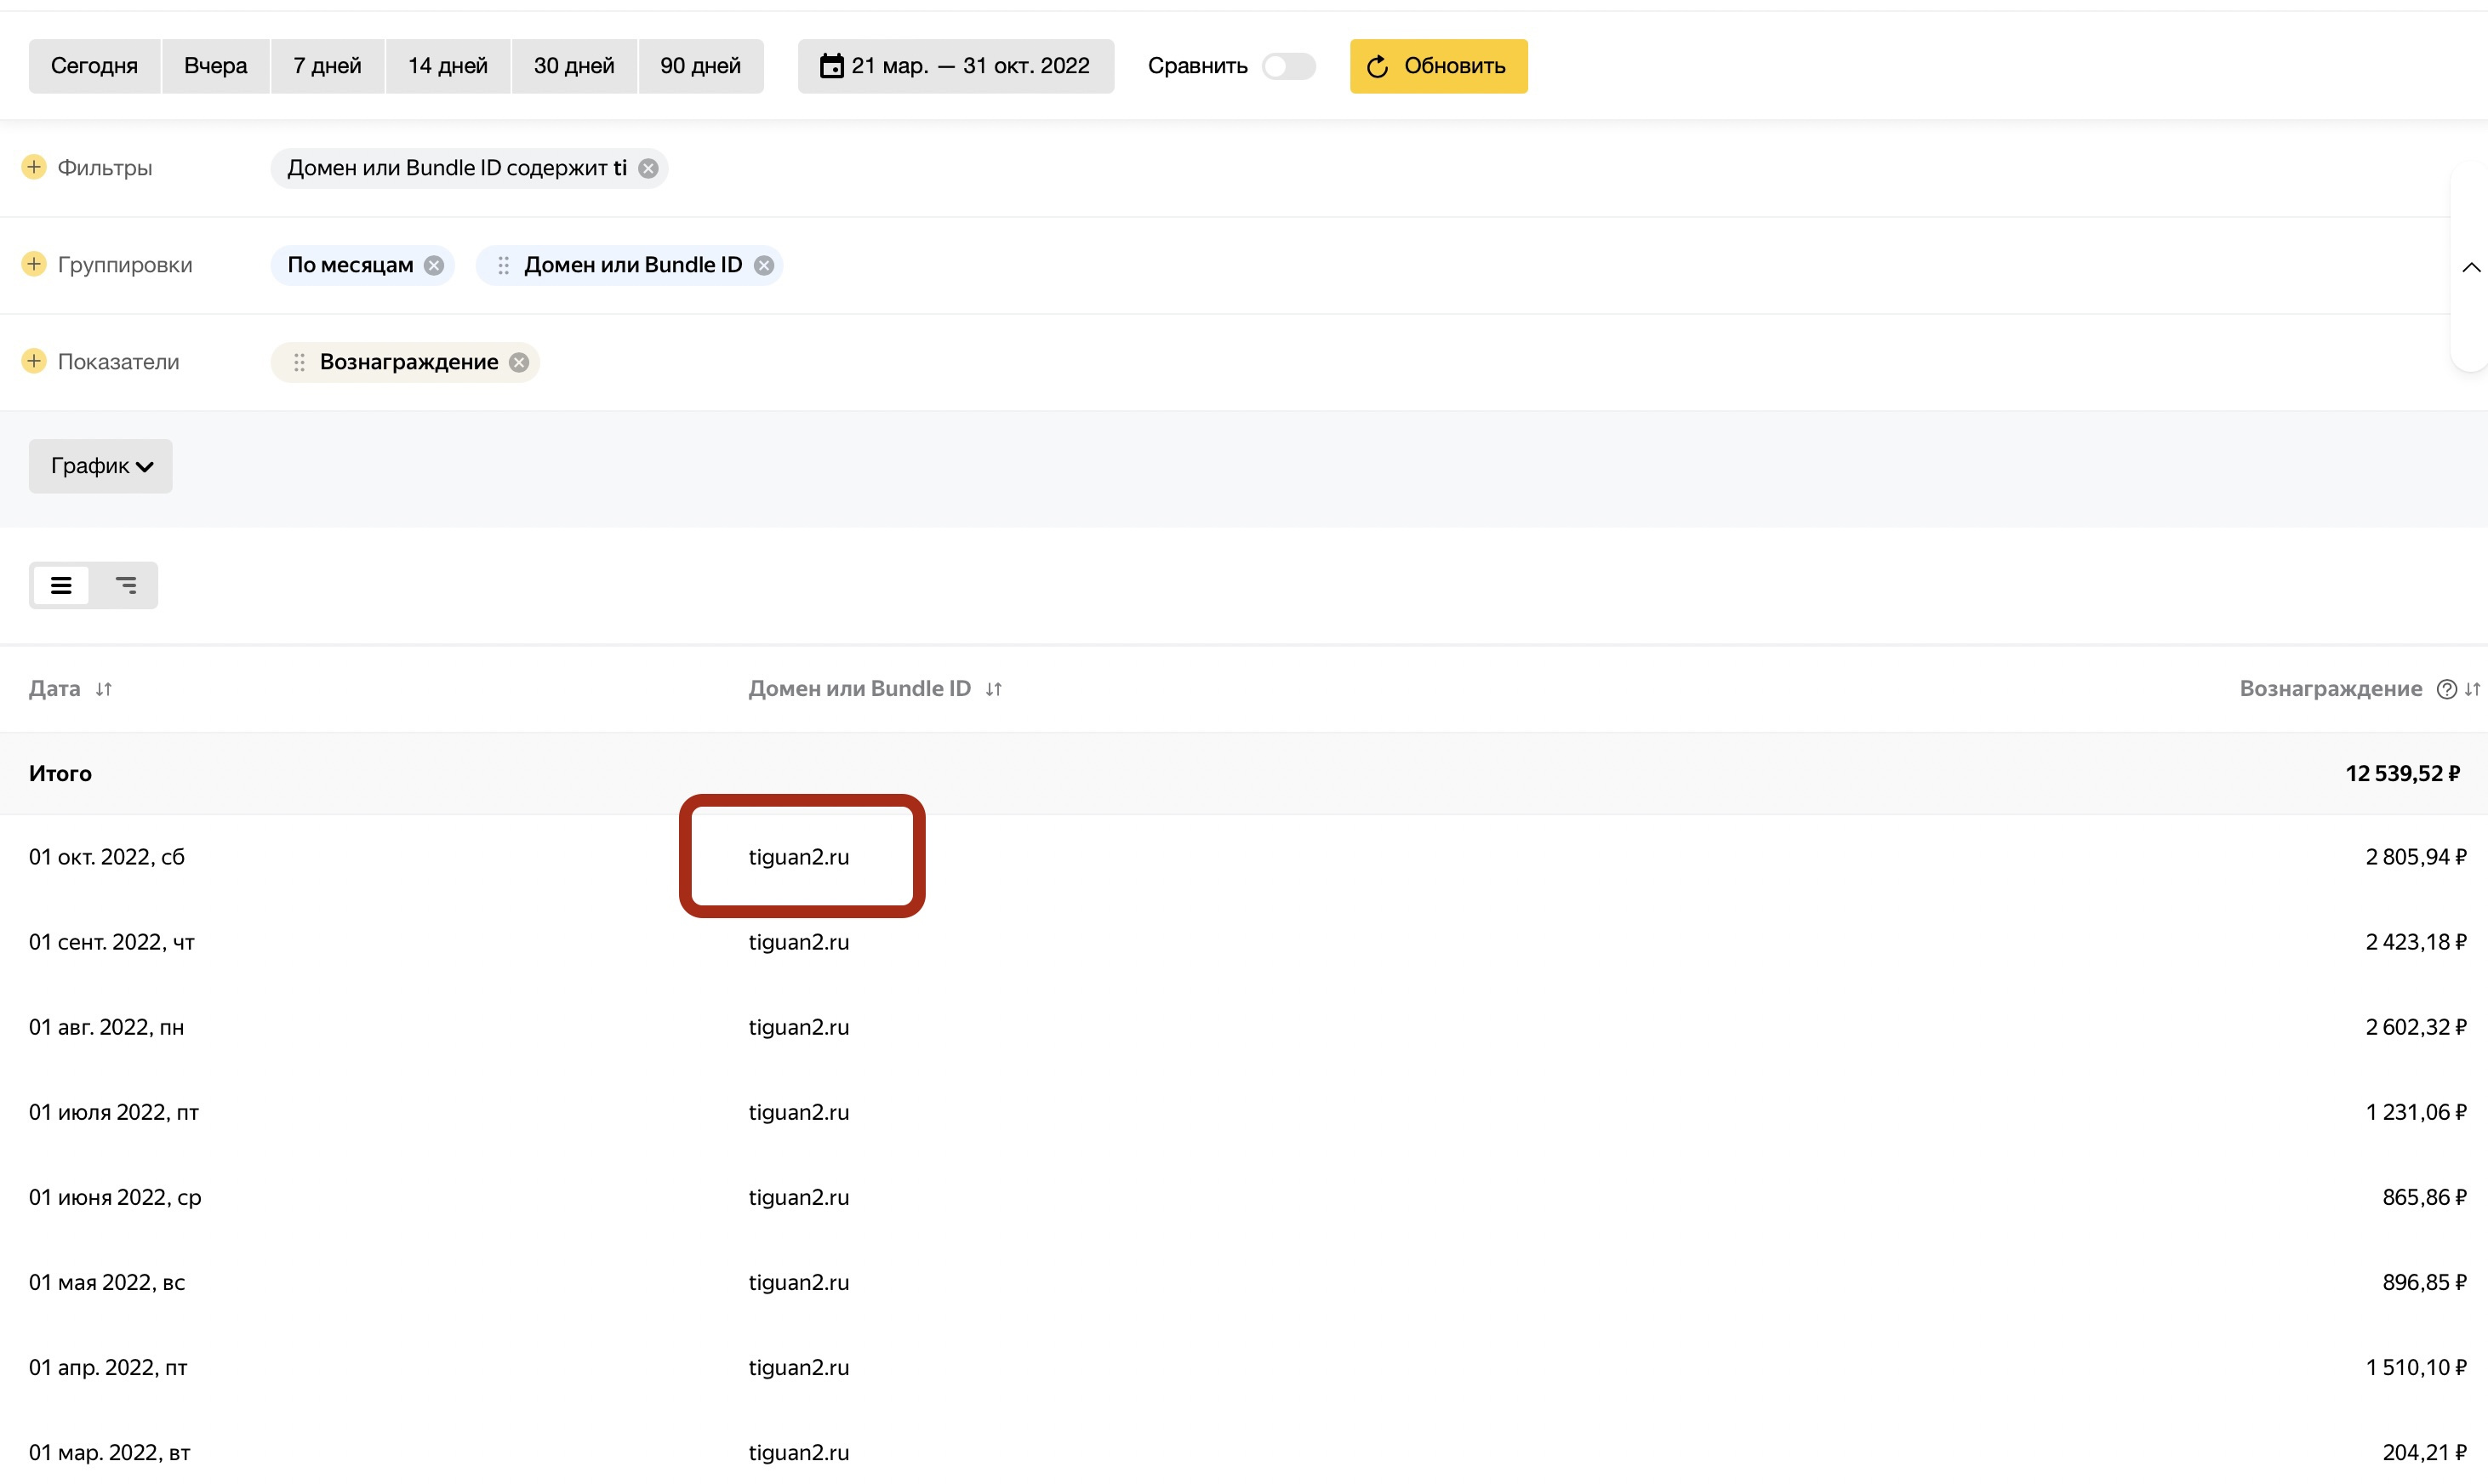Expand the График dropdown
Viewport: 2488px width, 1484px height.
click(x=100, y=466)
